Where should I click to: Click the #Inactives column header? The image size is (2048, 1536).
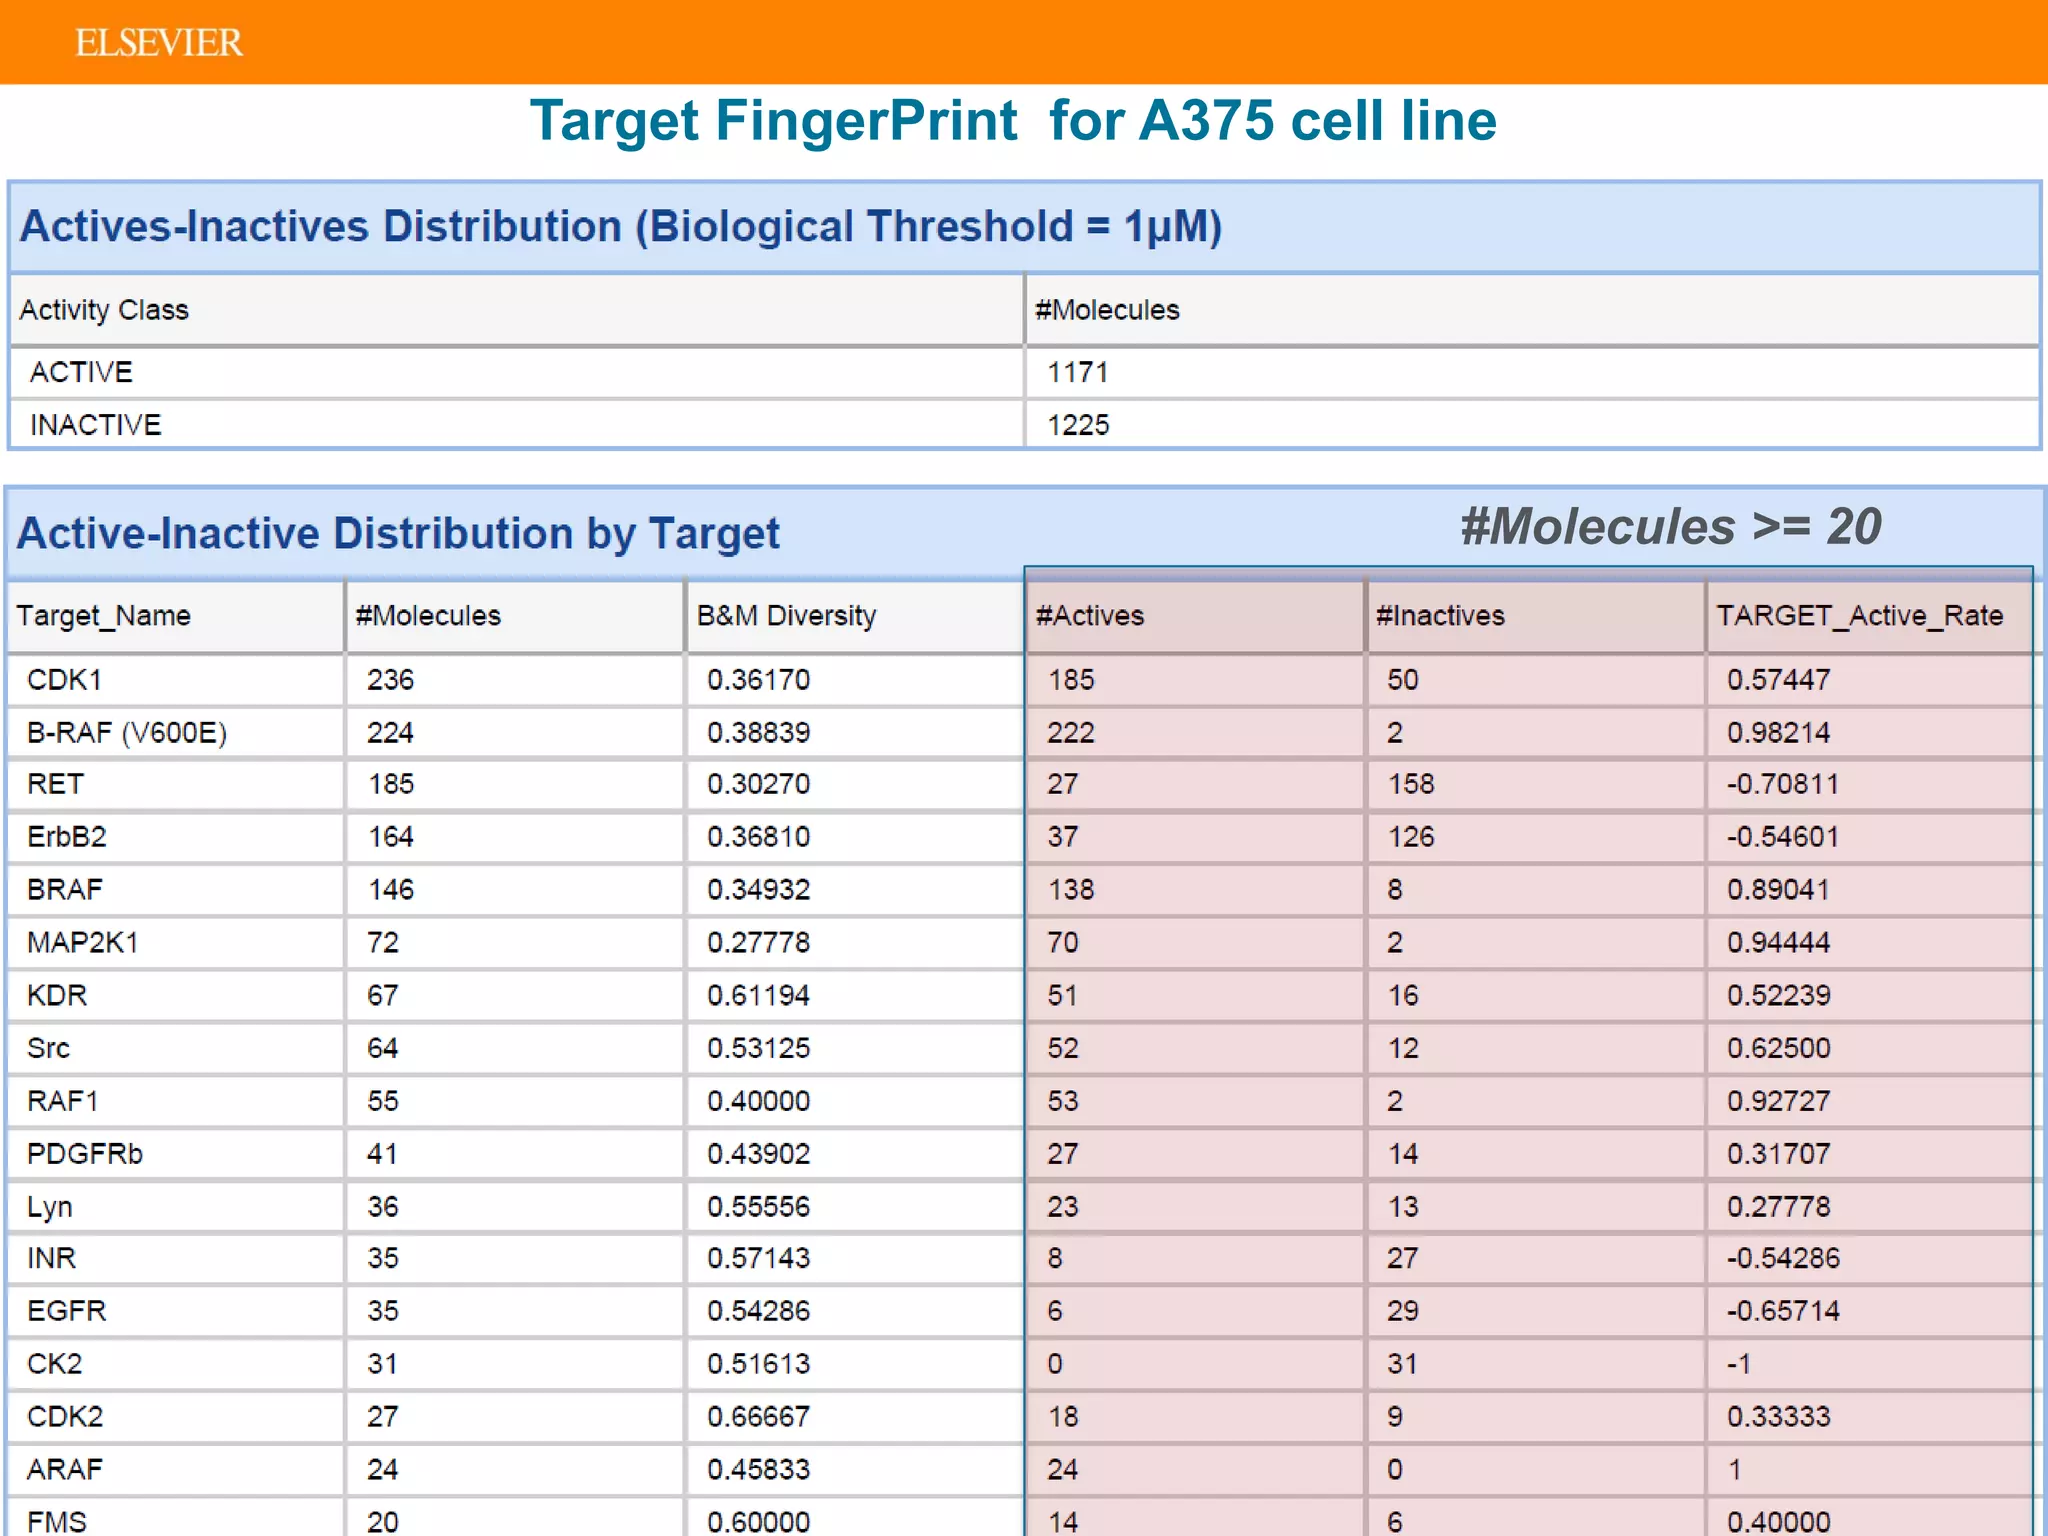(x=1440, y=616)
